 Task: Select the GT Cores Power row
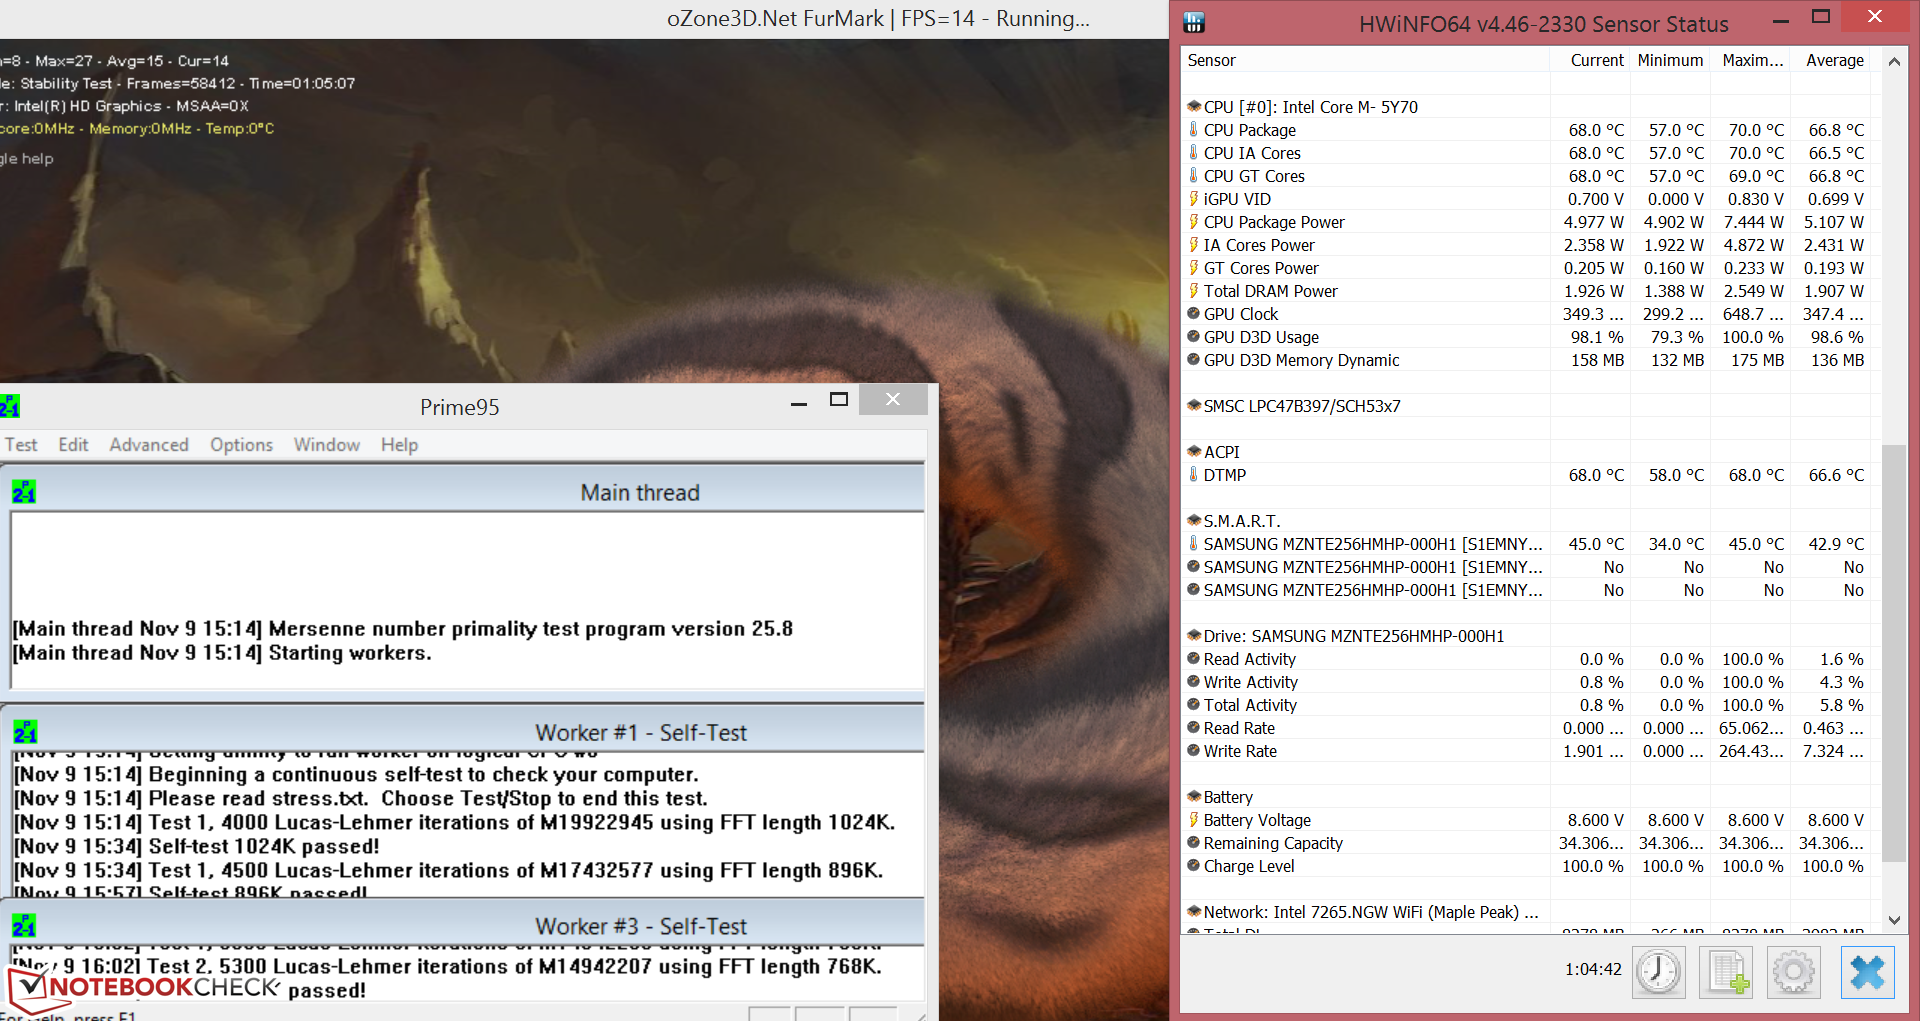click(x=1526, y=268)
